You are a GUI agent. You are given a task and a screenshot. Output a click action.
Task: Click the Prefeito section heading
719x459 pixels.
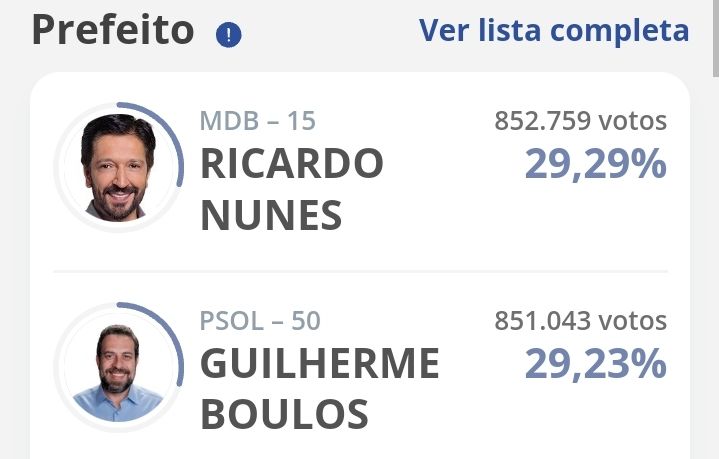(112, 31)
